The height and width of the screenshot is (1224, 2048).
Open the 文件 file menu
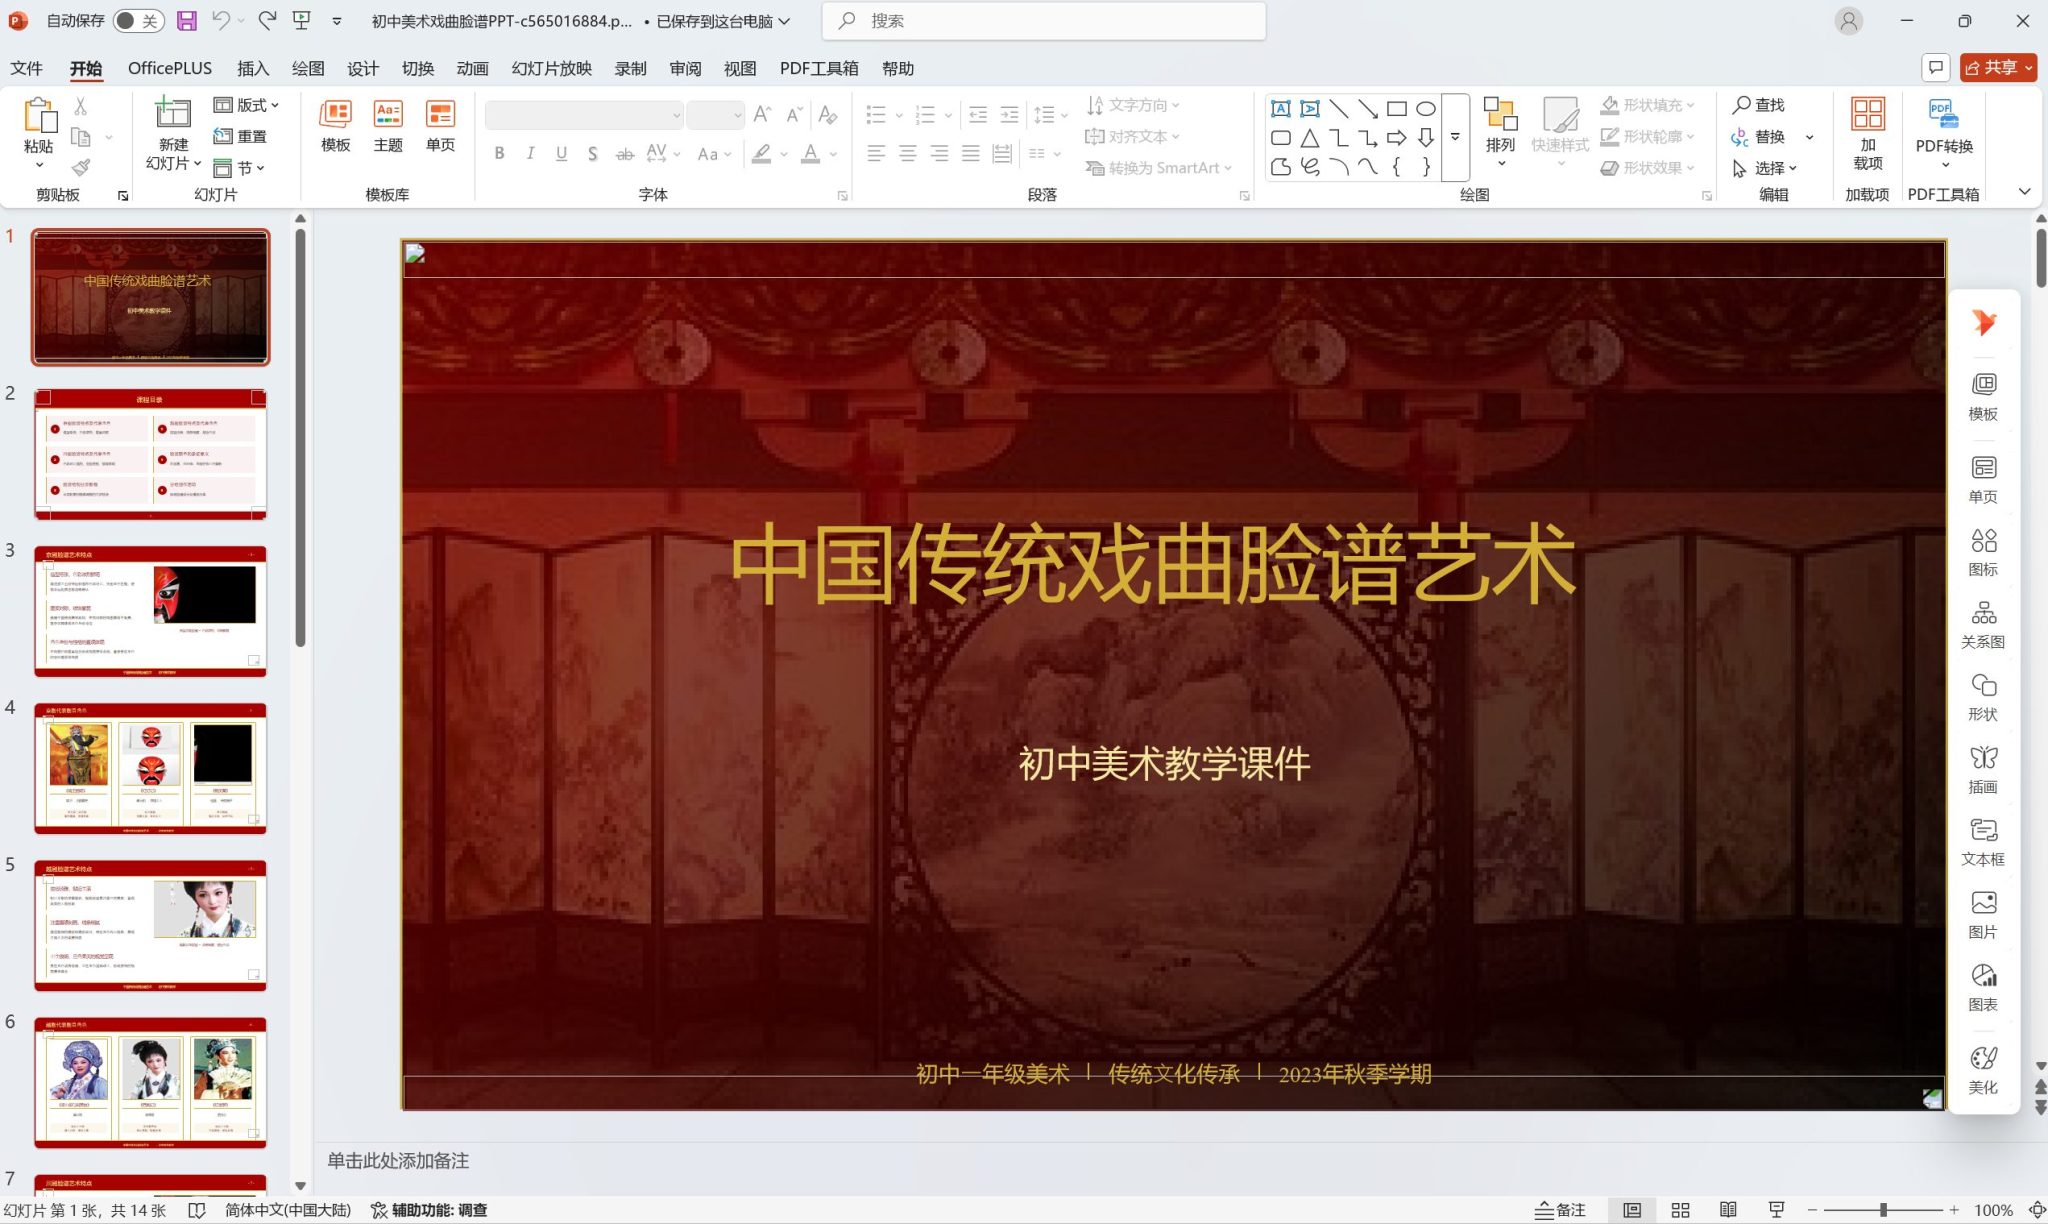click(x=27, y=68)
